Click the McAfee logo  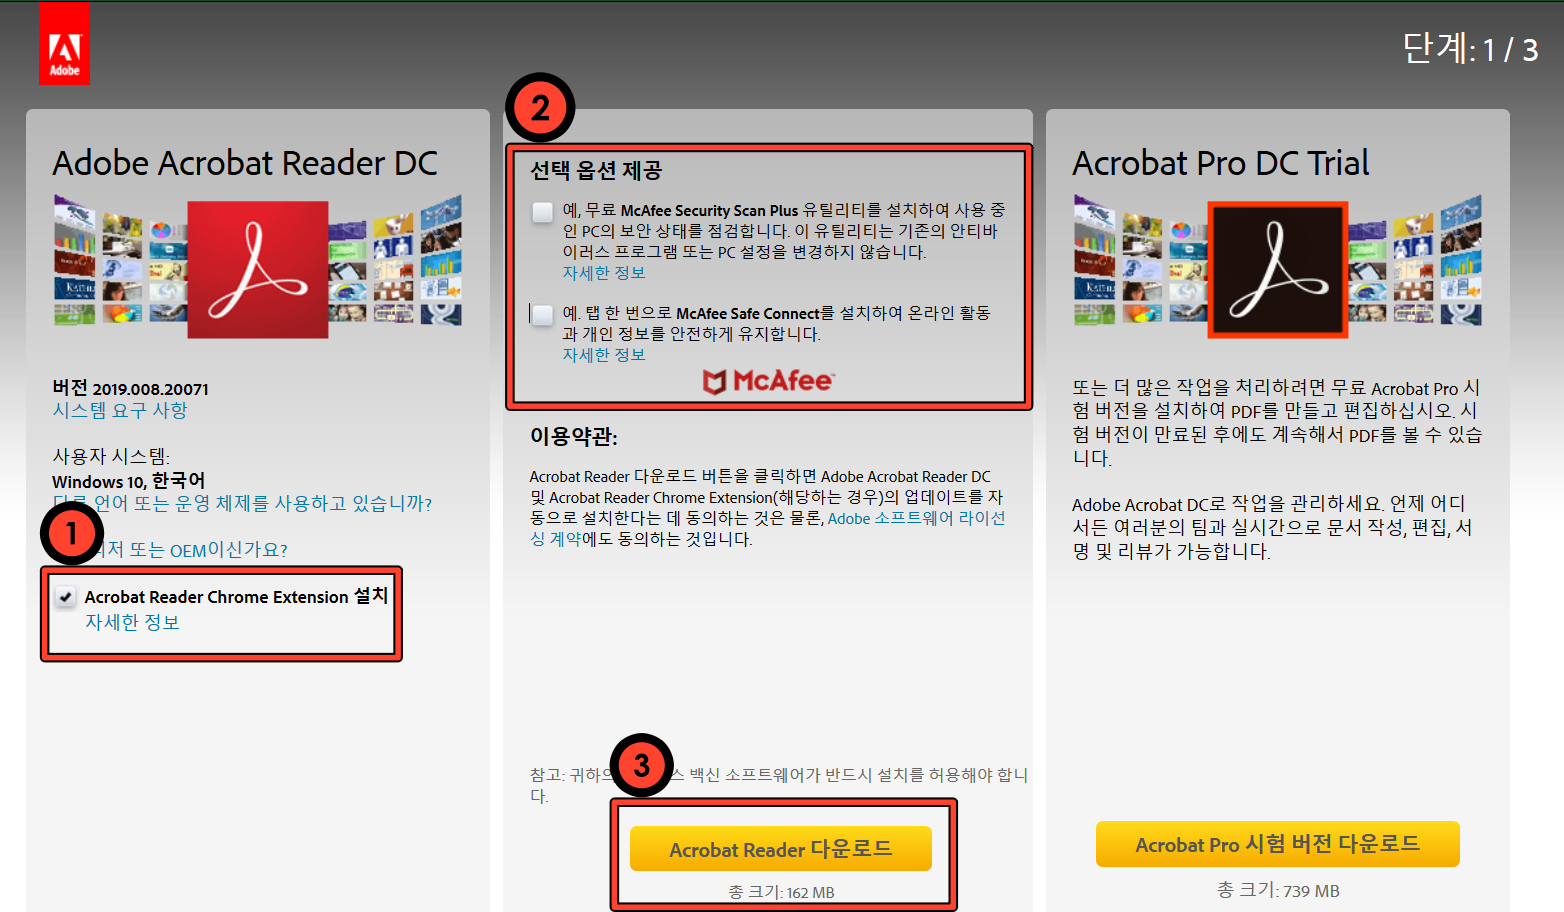(768, 381)
